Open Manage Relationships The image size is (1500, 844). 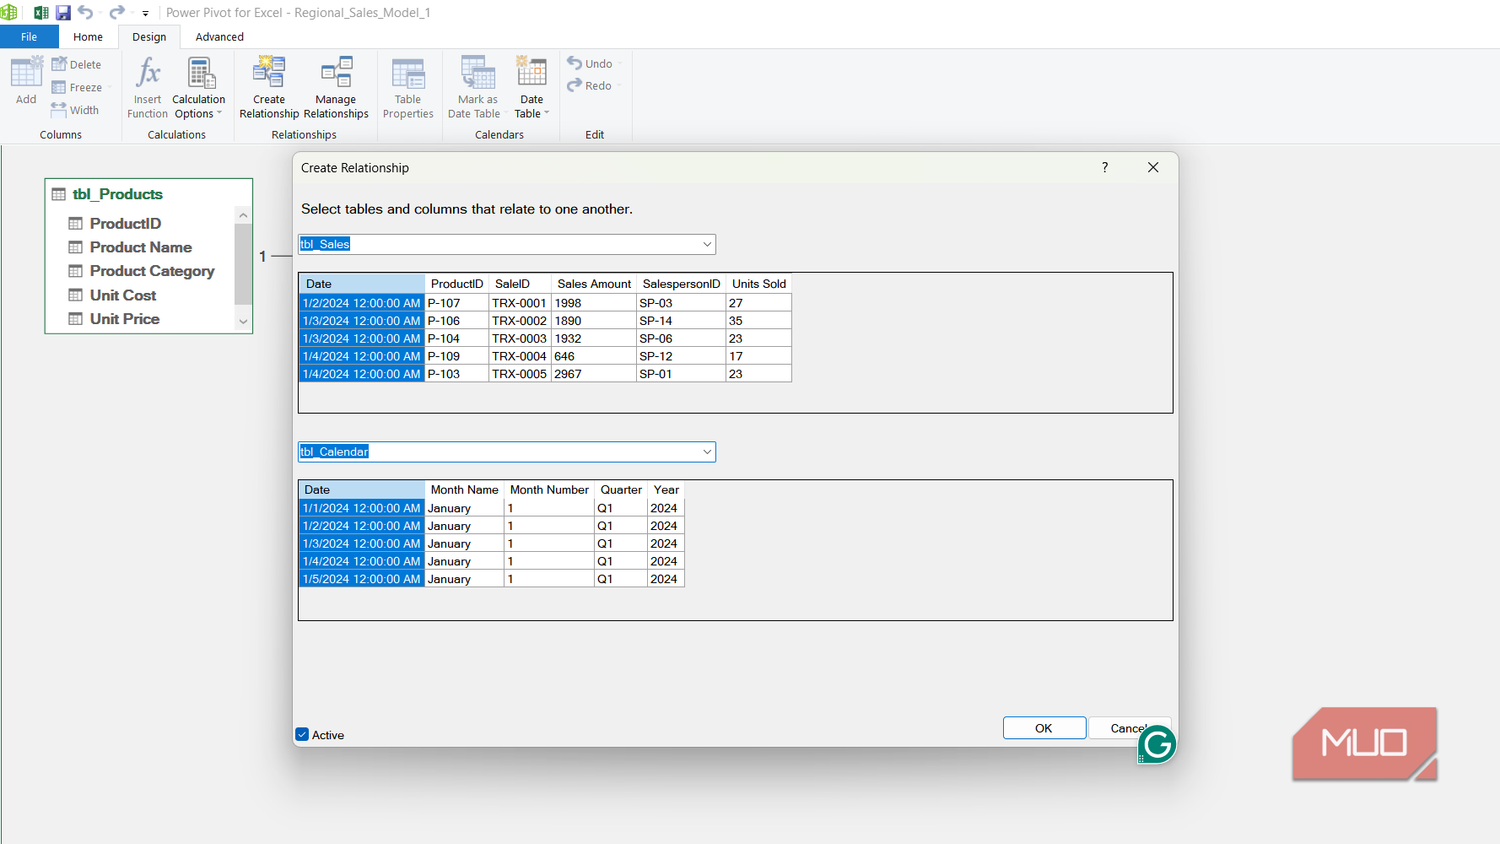point(336,88)
